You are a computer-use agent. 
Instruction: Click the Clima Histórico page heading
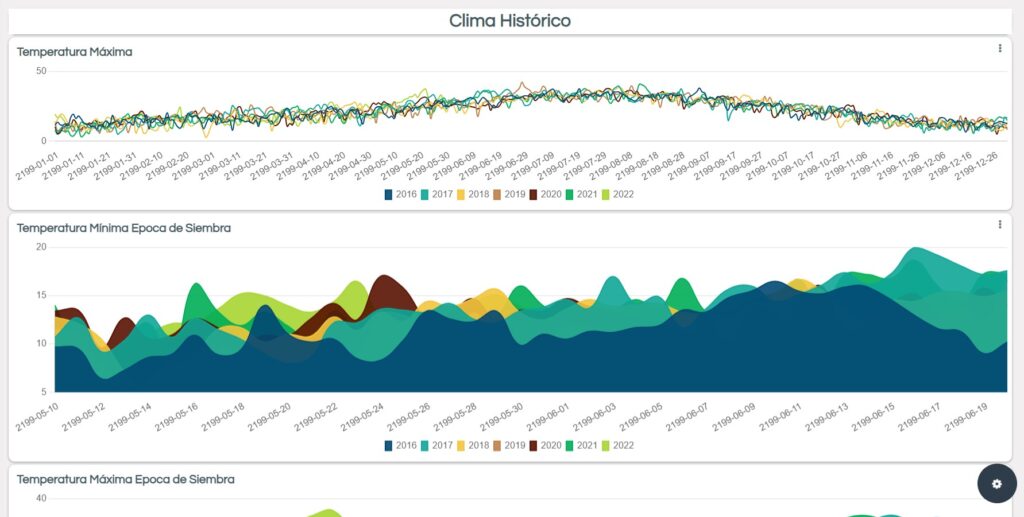pos(510,21)
